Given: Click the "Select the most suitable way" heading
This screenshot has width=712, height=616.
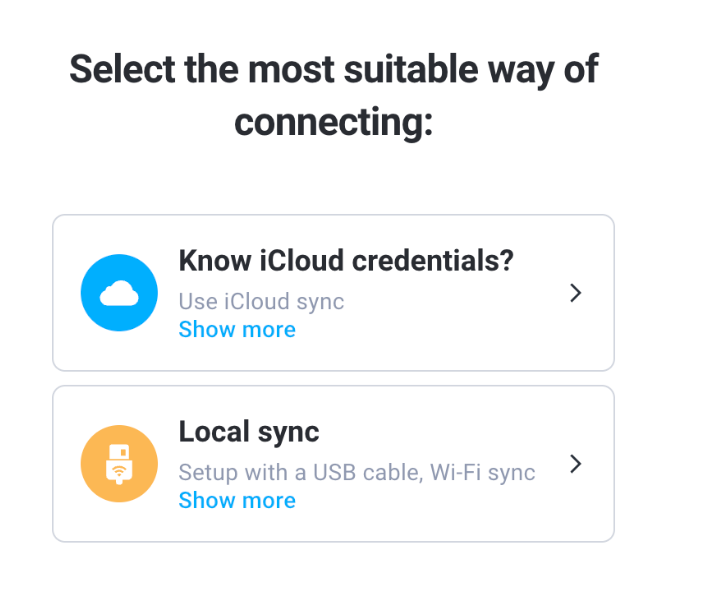Looking at the screenshot, I should point(334,71).
